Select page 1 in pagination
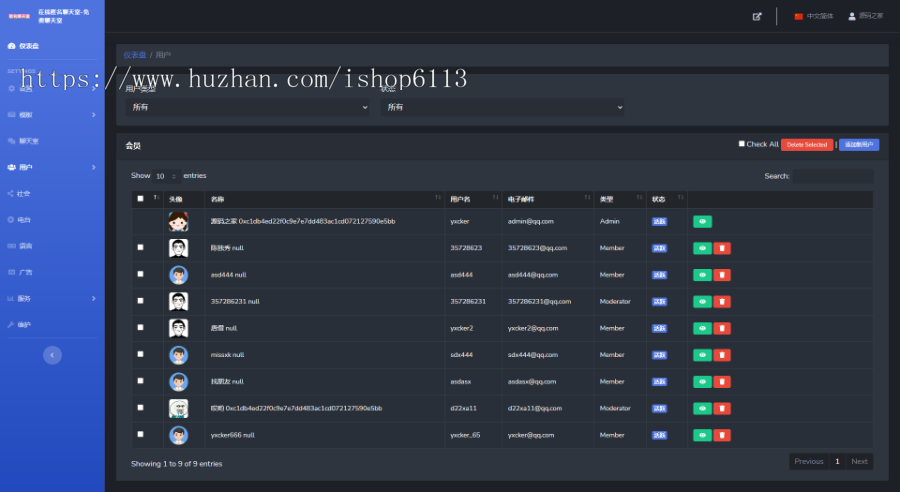Image resolution: width=900 pixels, height=492 pixels. 837,462
